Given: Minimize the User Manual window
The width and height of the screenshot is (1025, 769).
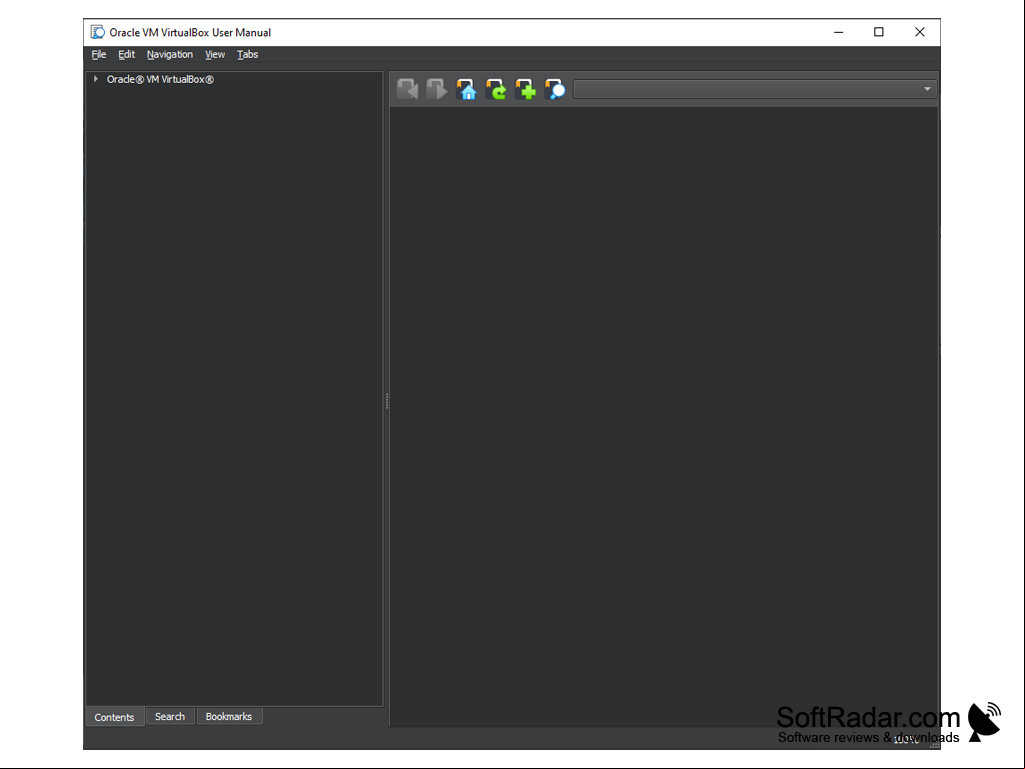Looking at the screenshot, I should click(x=839, y=32).
